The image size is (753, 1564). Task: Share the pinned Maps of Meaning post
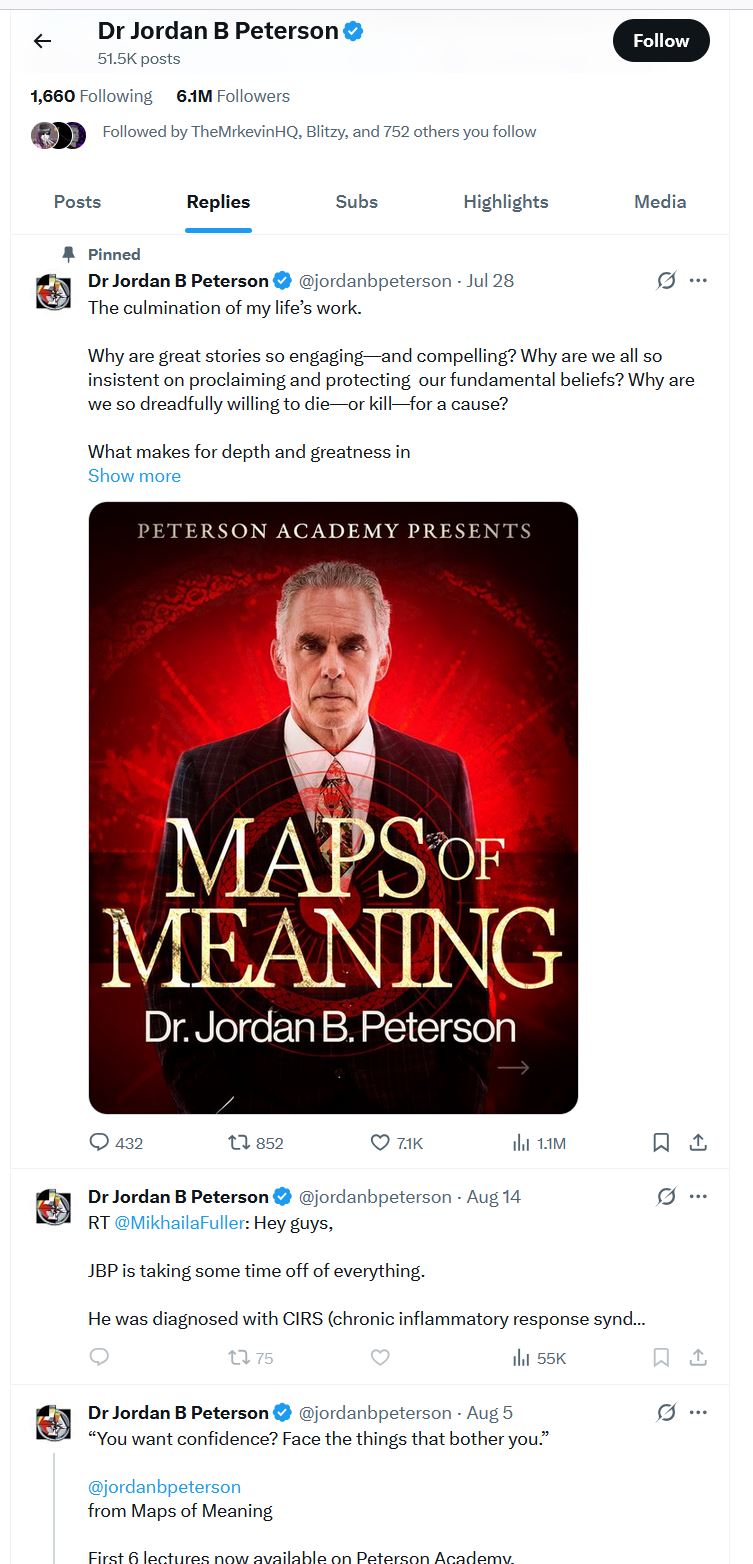[699, 1142]
